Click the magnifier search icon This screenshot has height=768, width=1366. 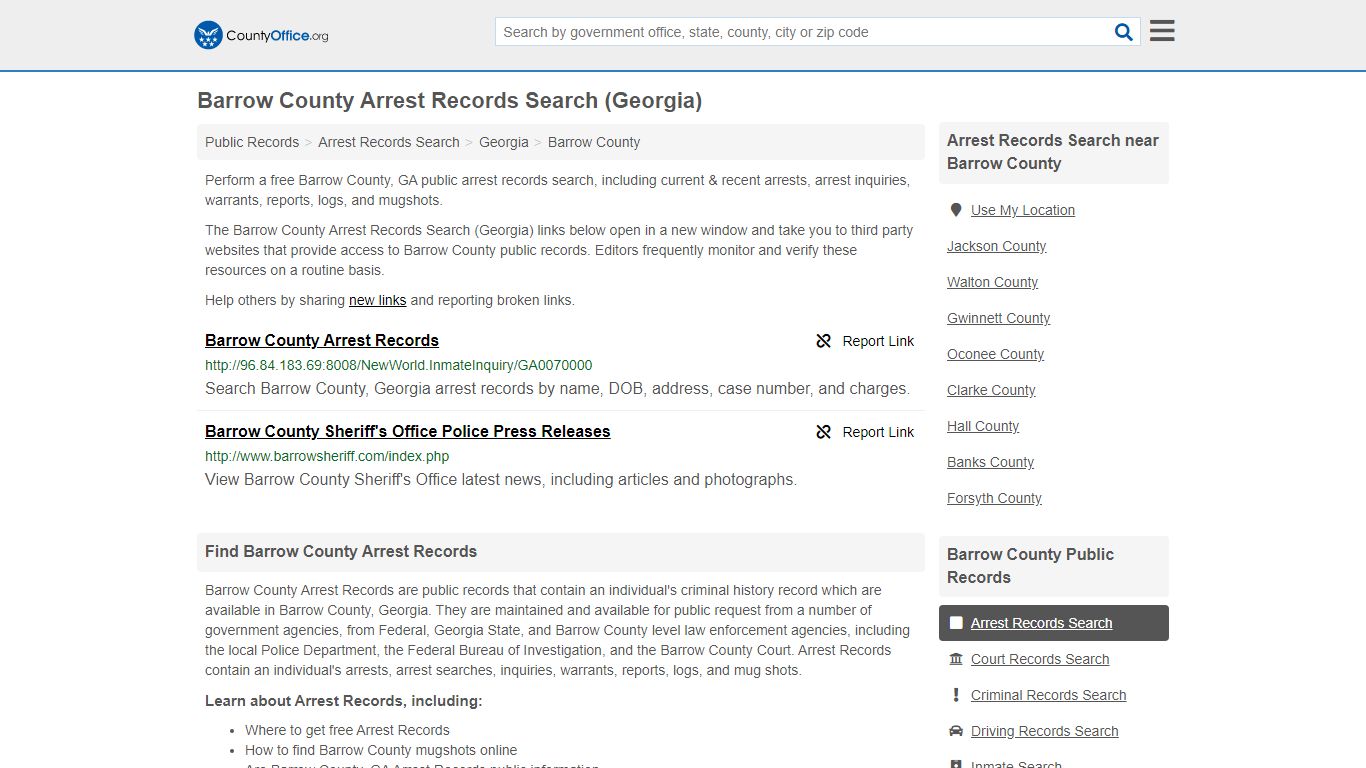1124,32
